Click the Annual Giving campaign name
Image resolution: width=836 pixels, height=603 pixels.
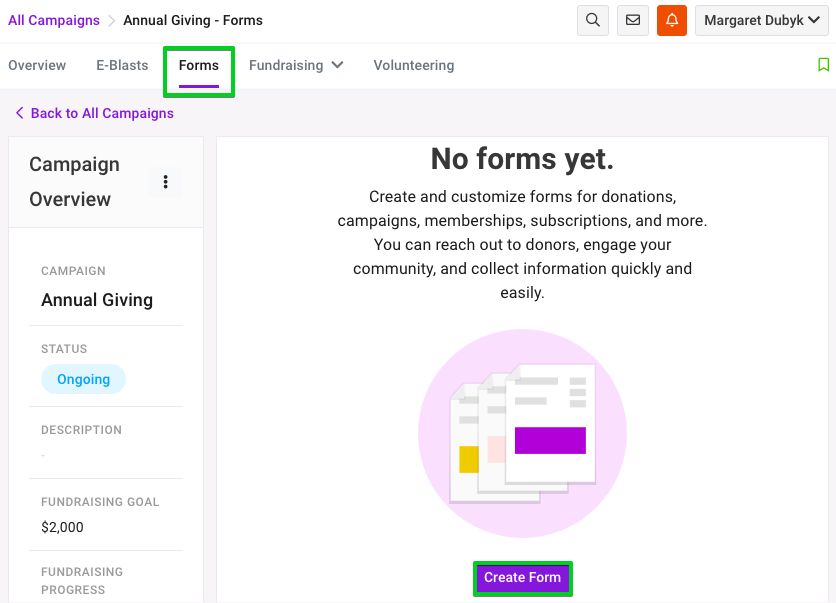[x=97, y=300]
